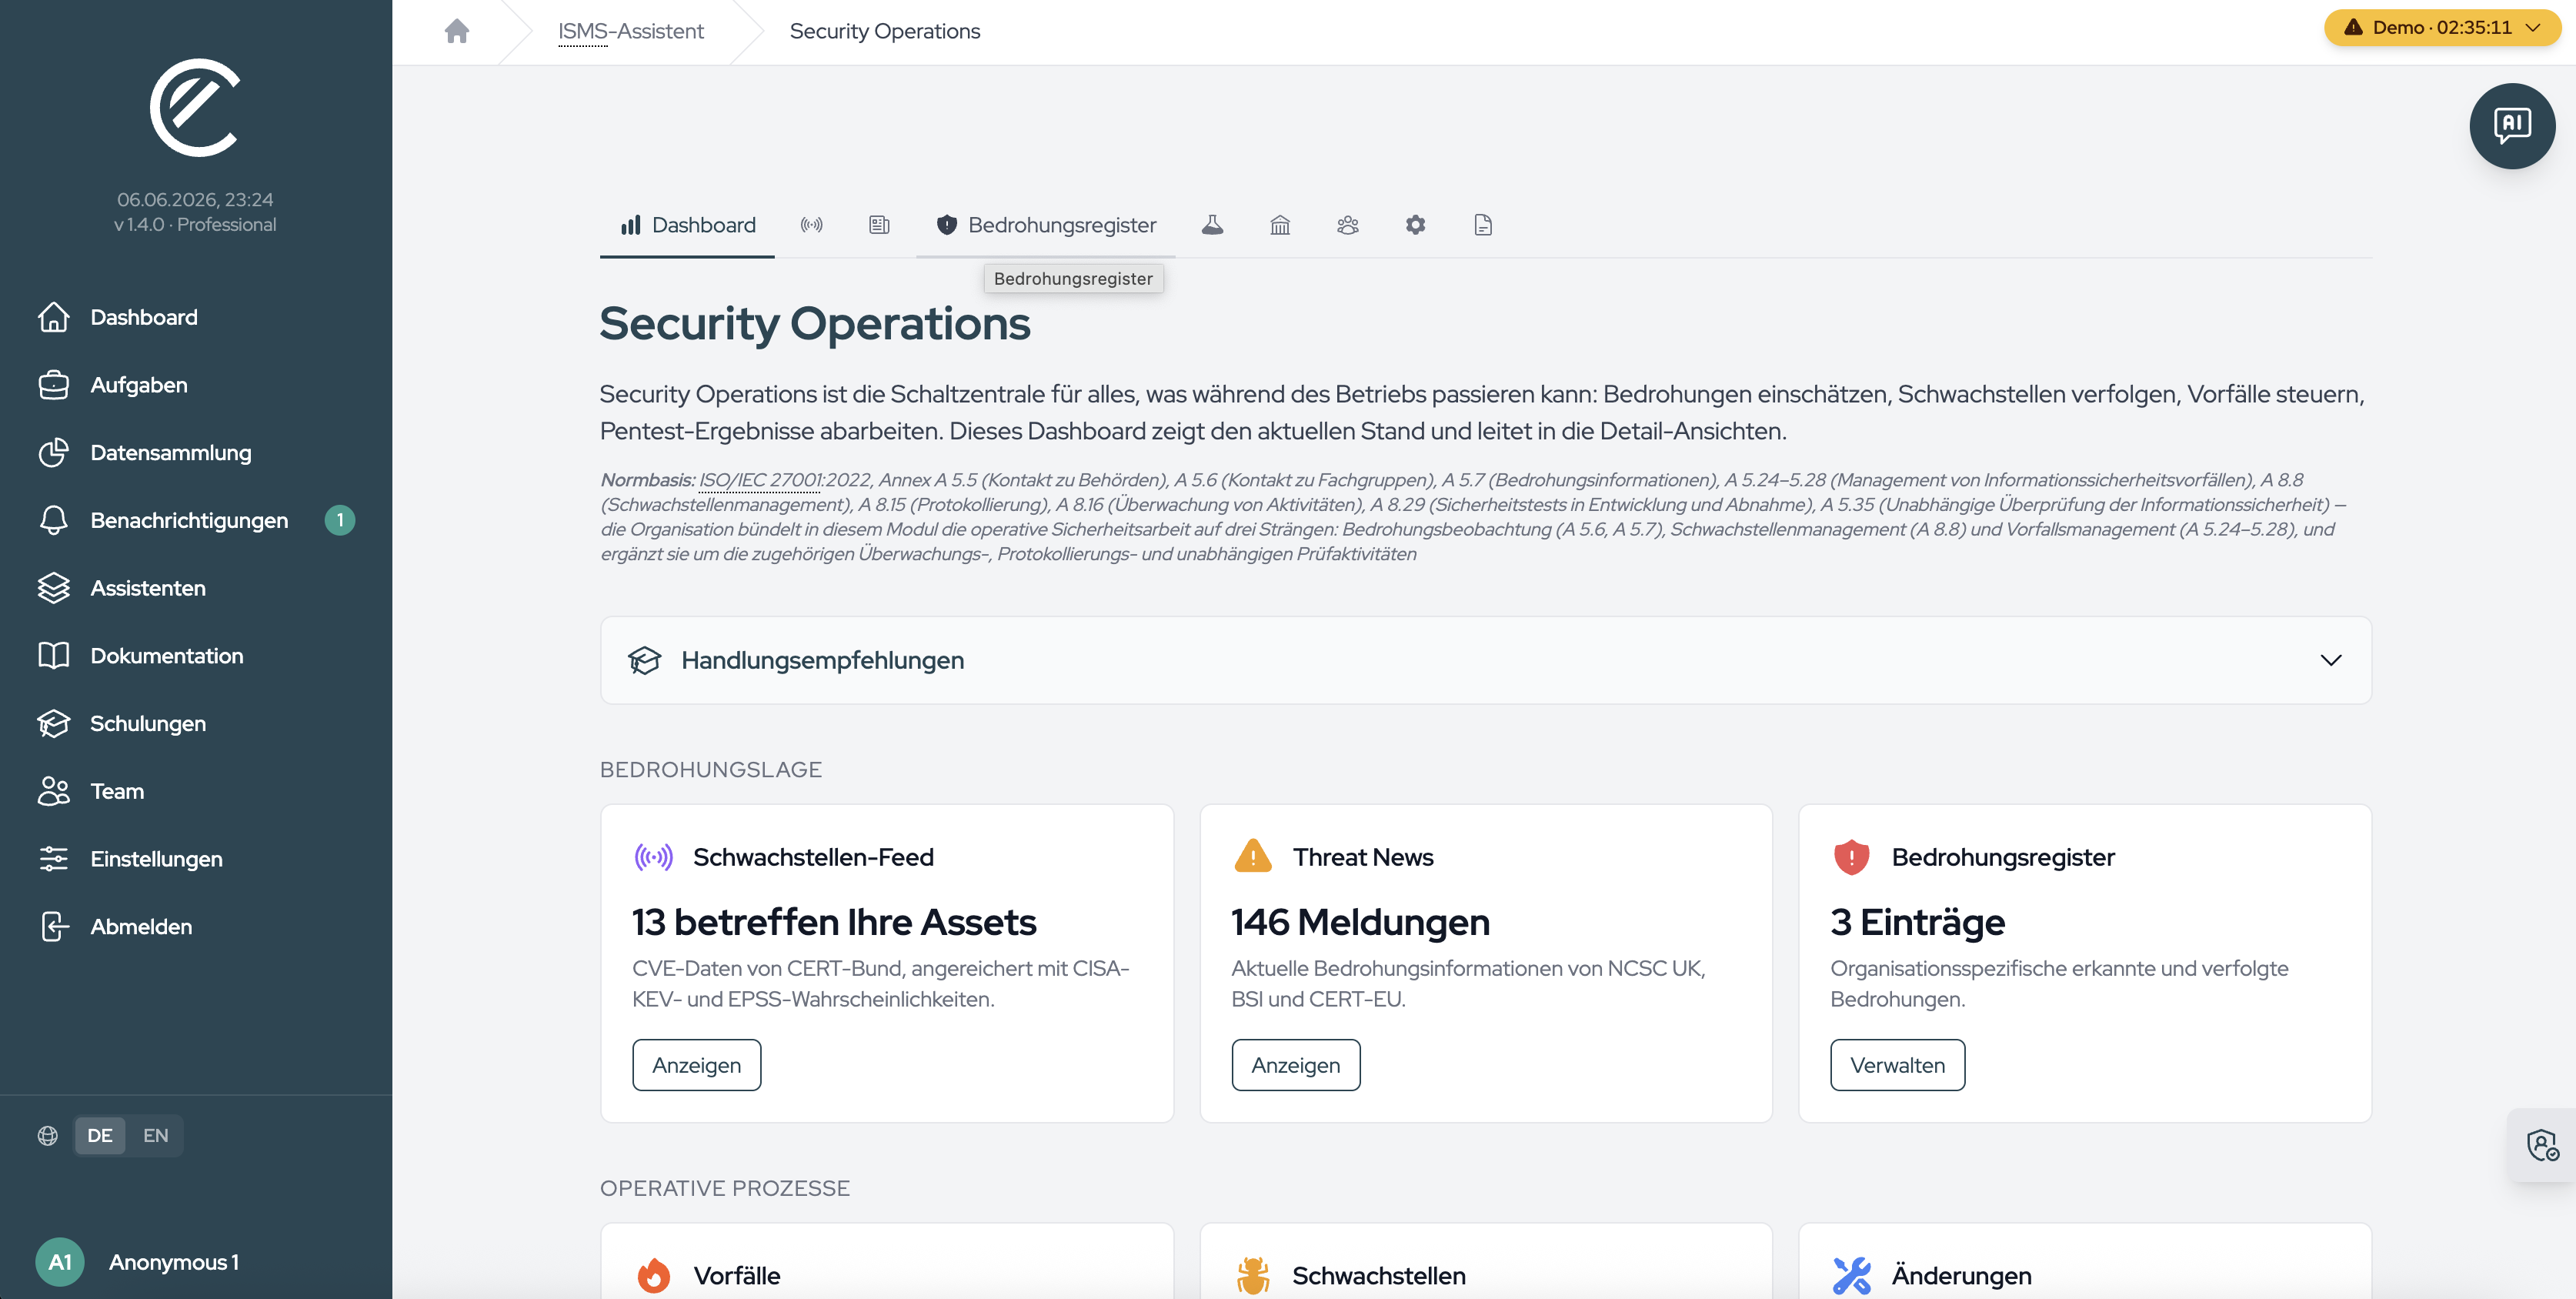2576x1299 pixels.
Task: Open the people group icon tab
Action: pyautogui.click(x=1347, y=225)
